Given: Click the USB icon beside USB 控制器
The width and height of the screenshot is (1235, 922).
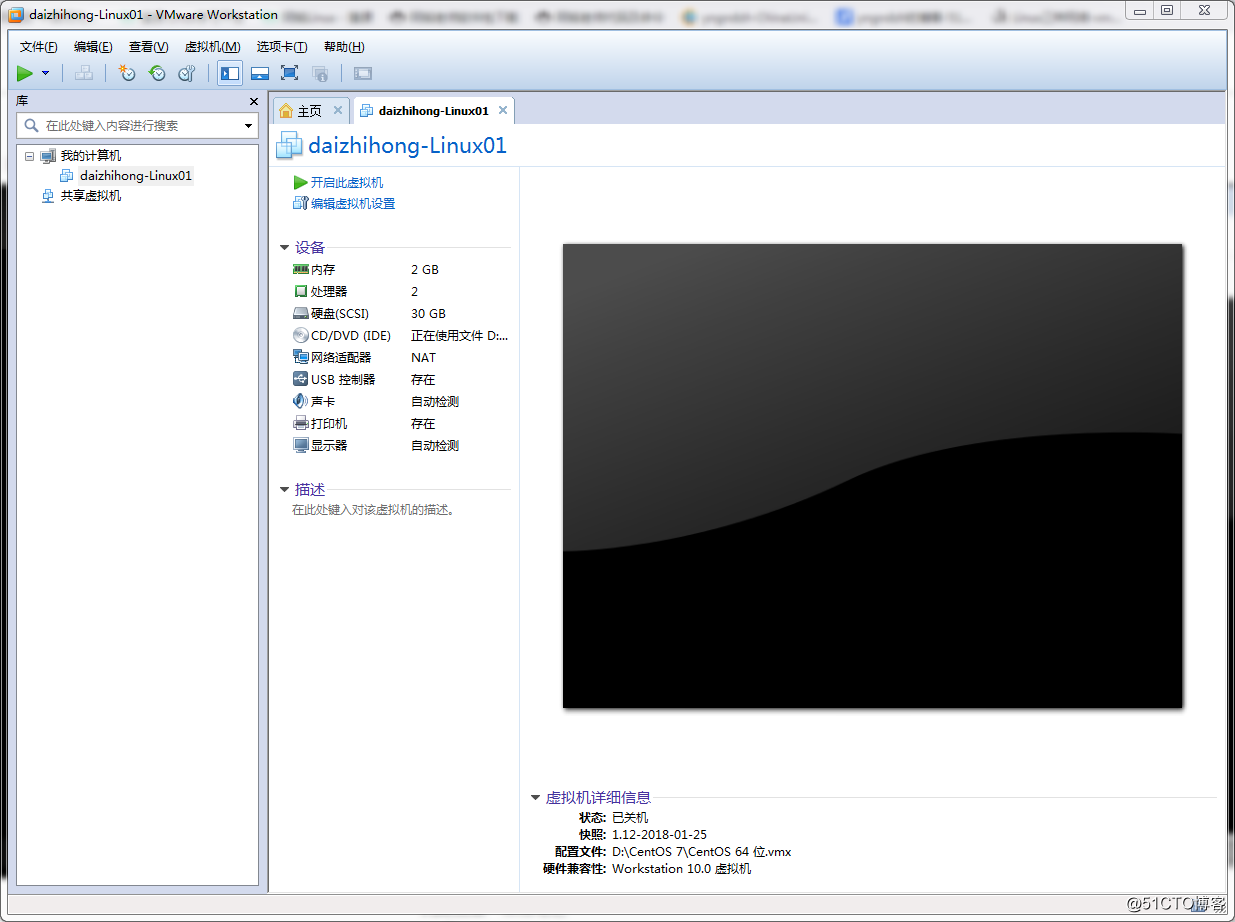Looking at the screenshot, I should coord(301,379).
